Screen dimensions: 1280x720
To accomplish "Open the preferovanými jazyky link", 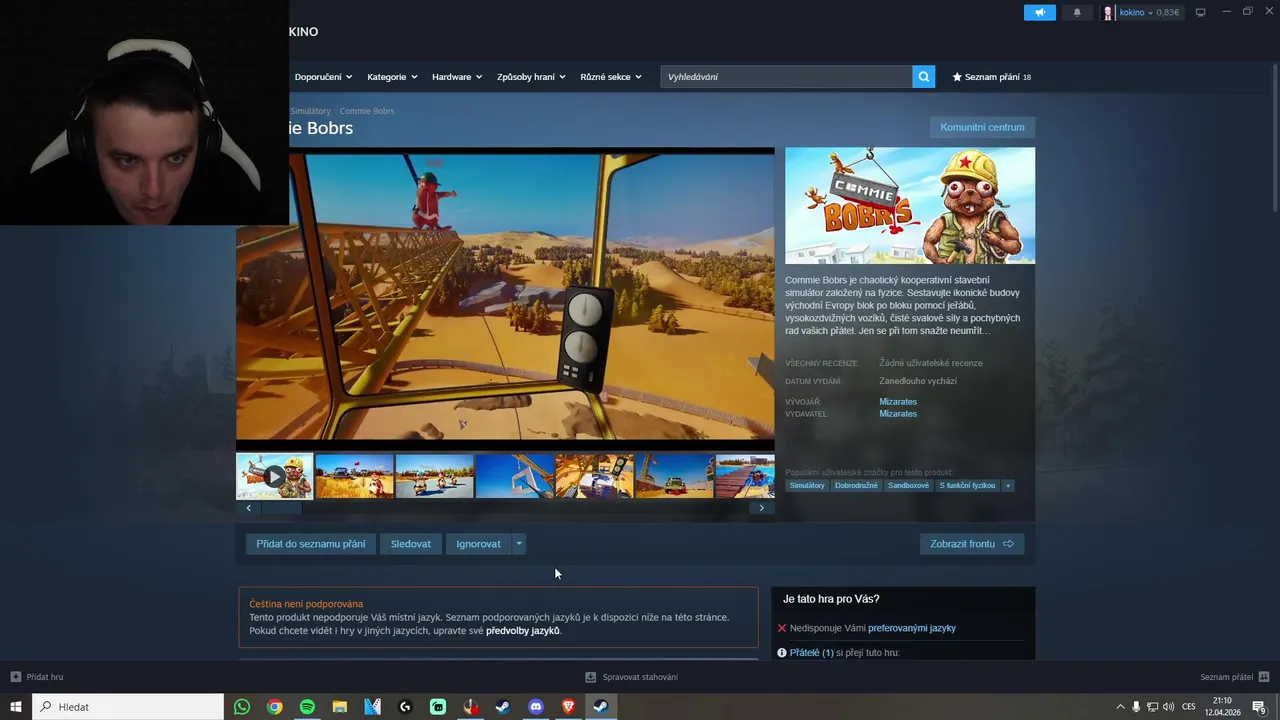I will tap(912, 628).
